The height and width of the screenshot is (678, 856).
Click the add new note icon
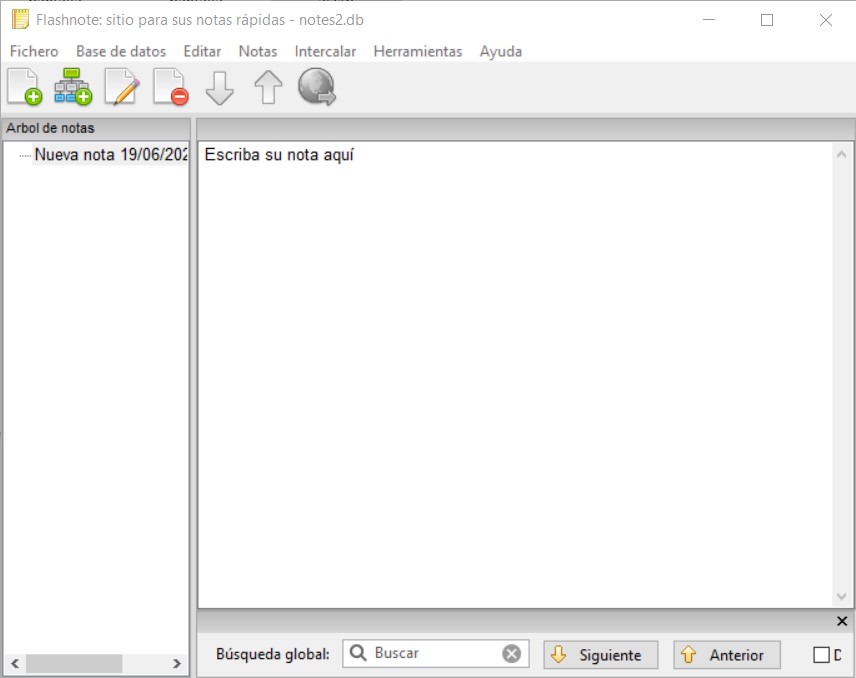coord(24,87)
